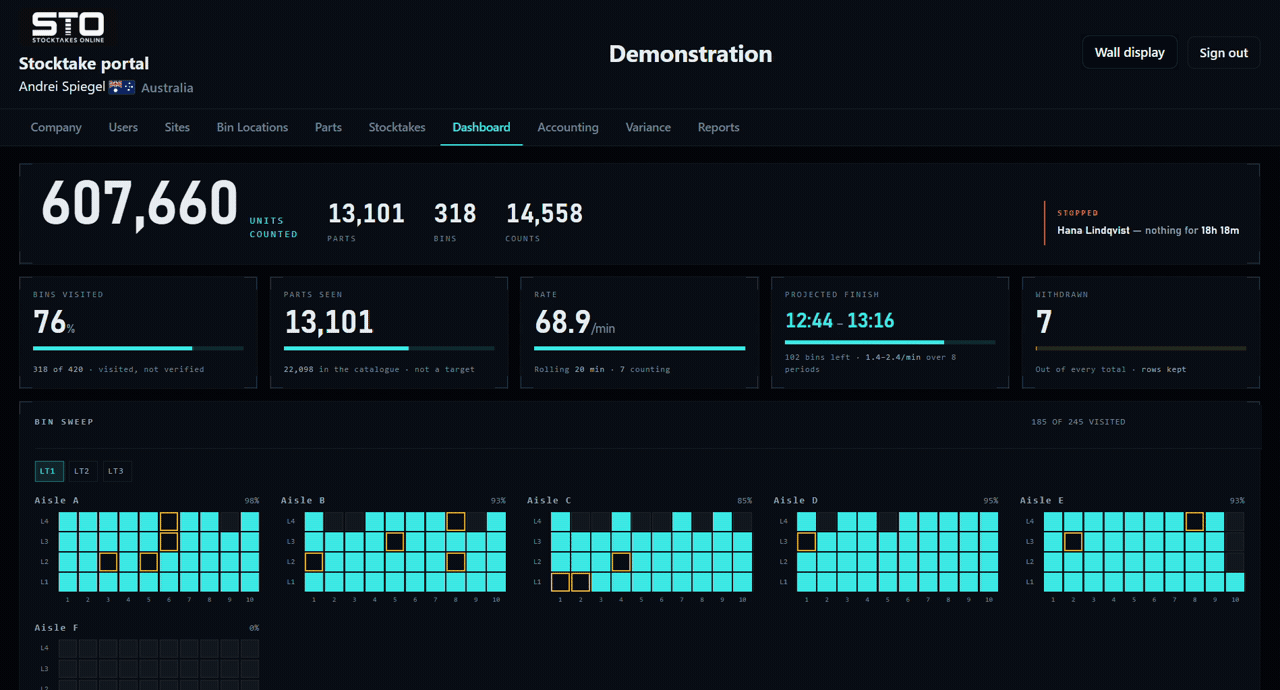
Task: Switch bin sweep to LT2
Action: tap(82, 471)
